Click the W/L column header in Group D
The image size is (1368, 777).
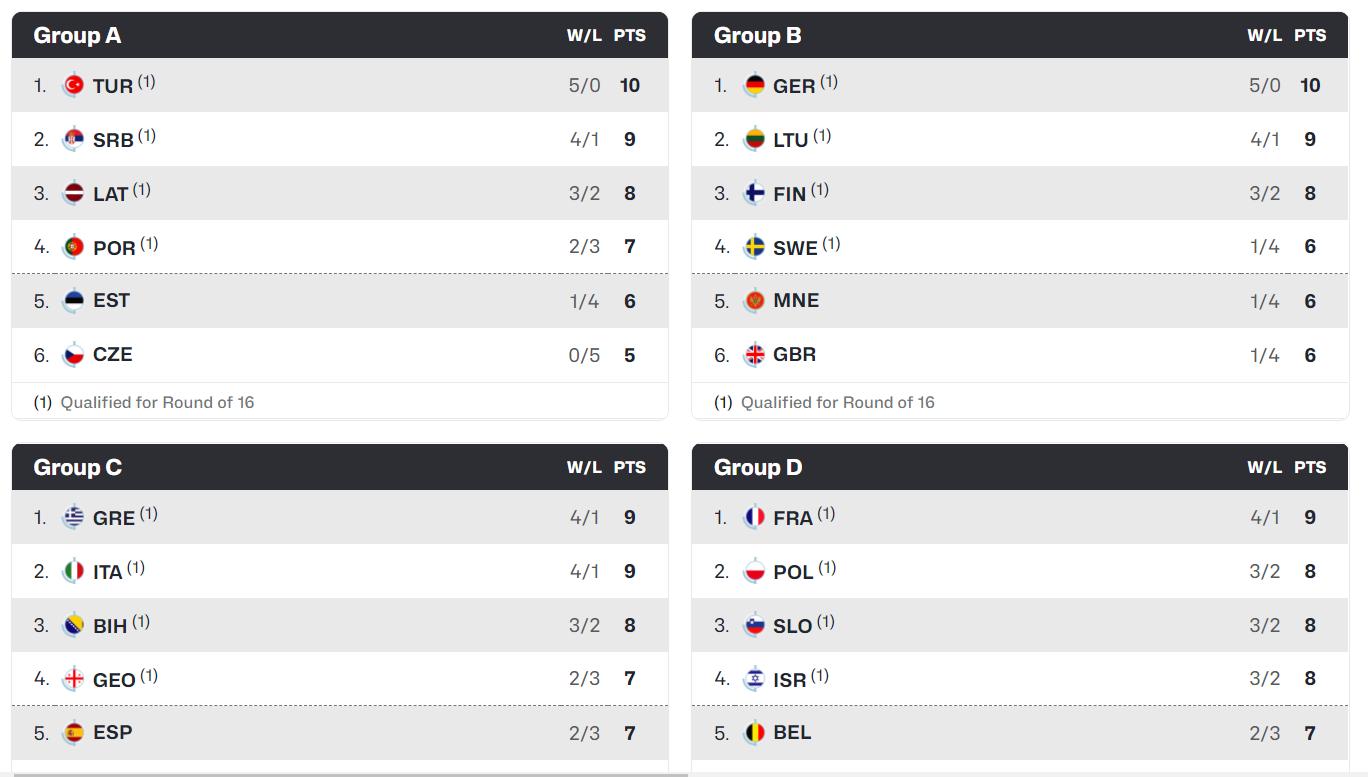pyautogui.click(x=1264, y=468)
